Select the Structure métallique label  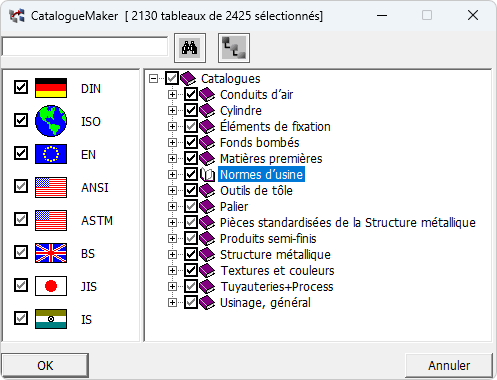pyautogui.click(x=275, y=255)
